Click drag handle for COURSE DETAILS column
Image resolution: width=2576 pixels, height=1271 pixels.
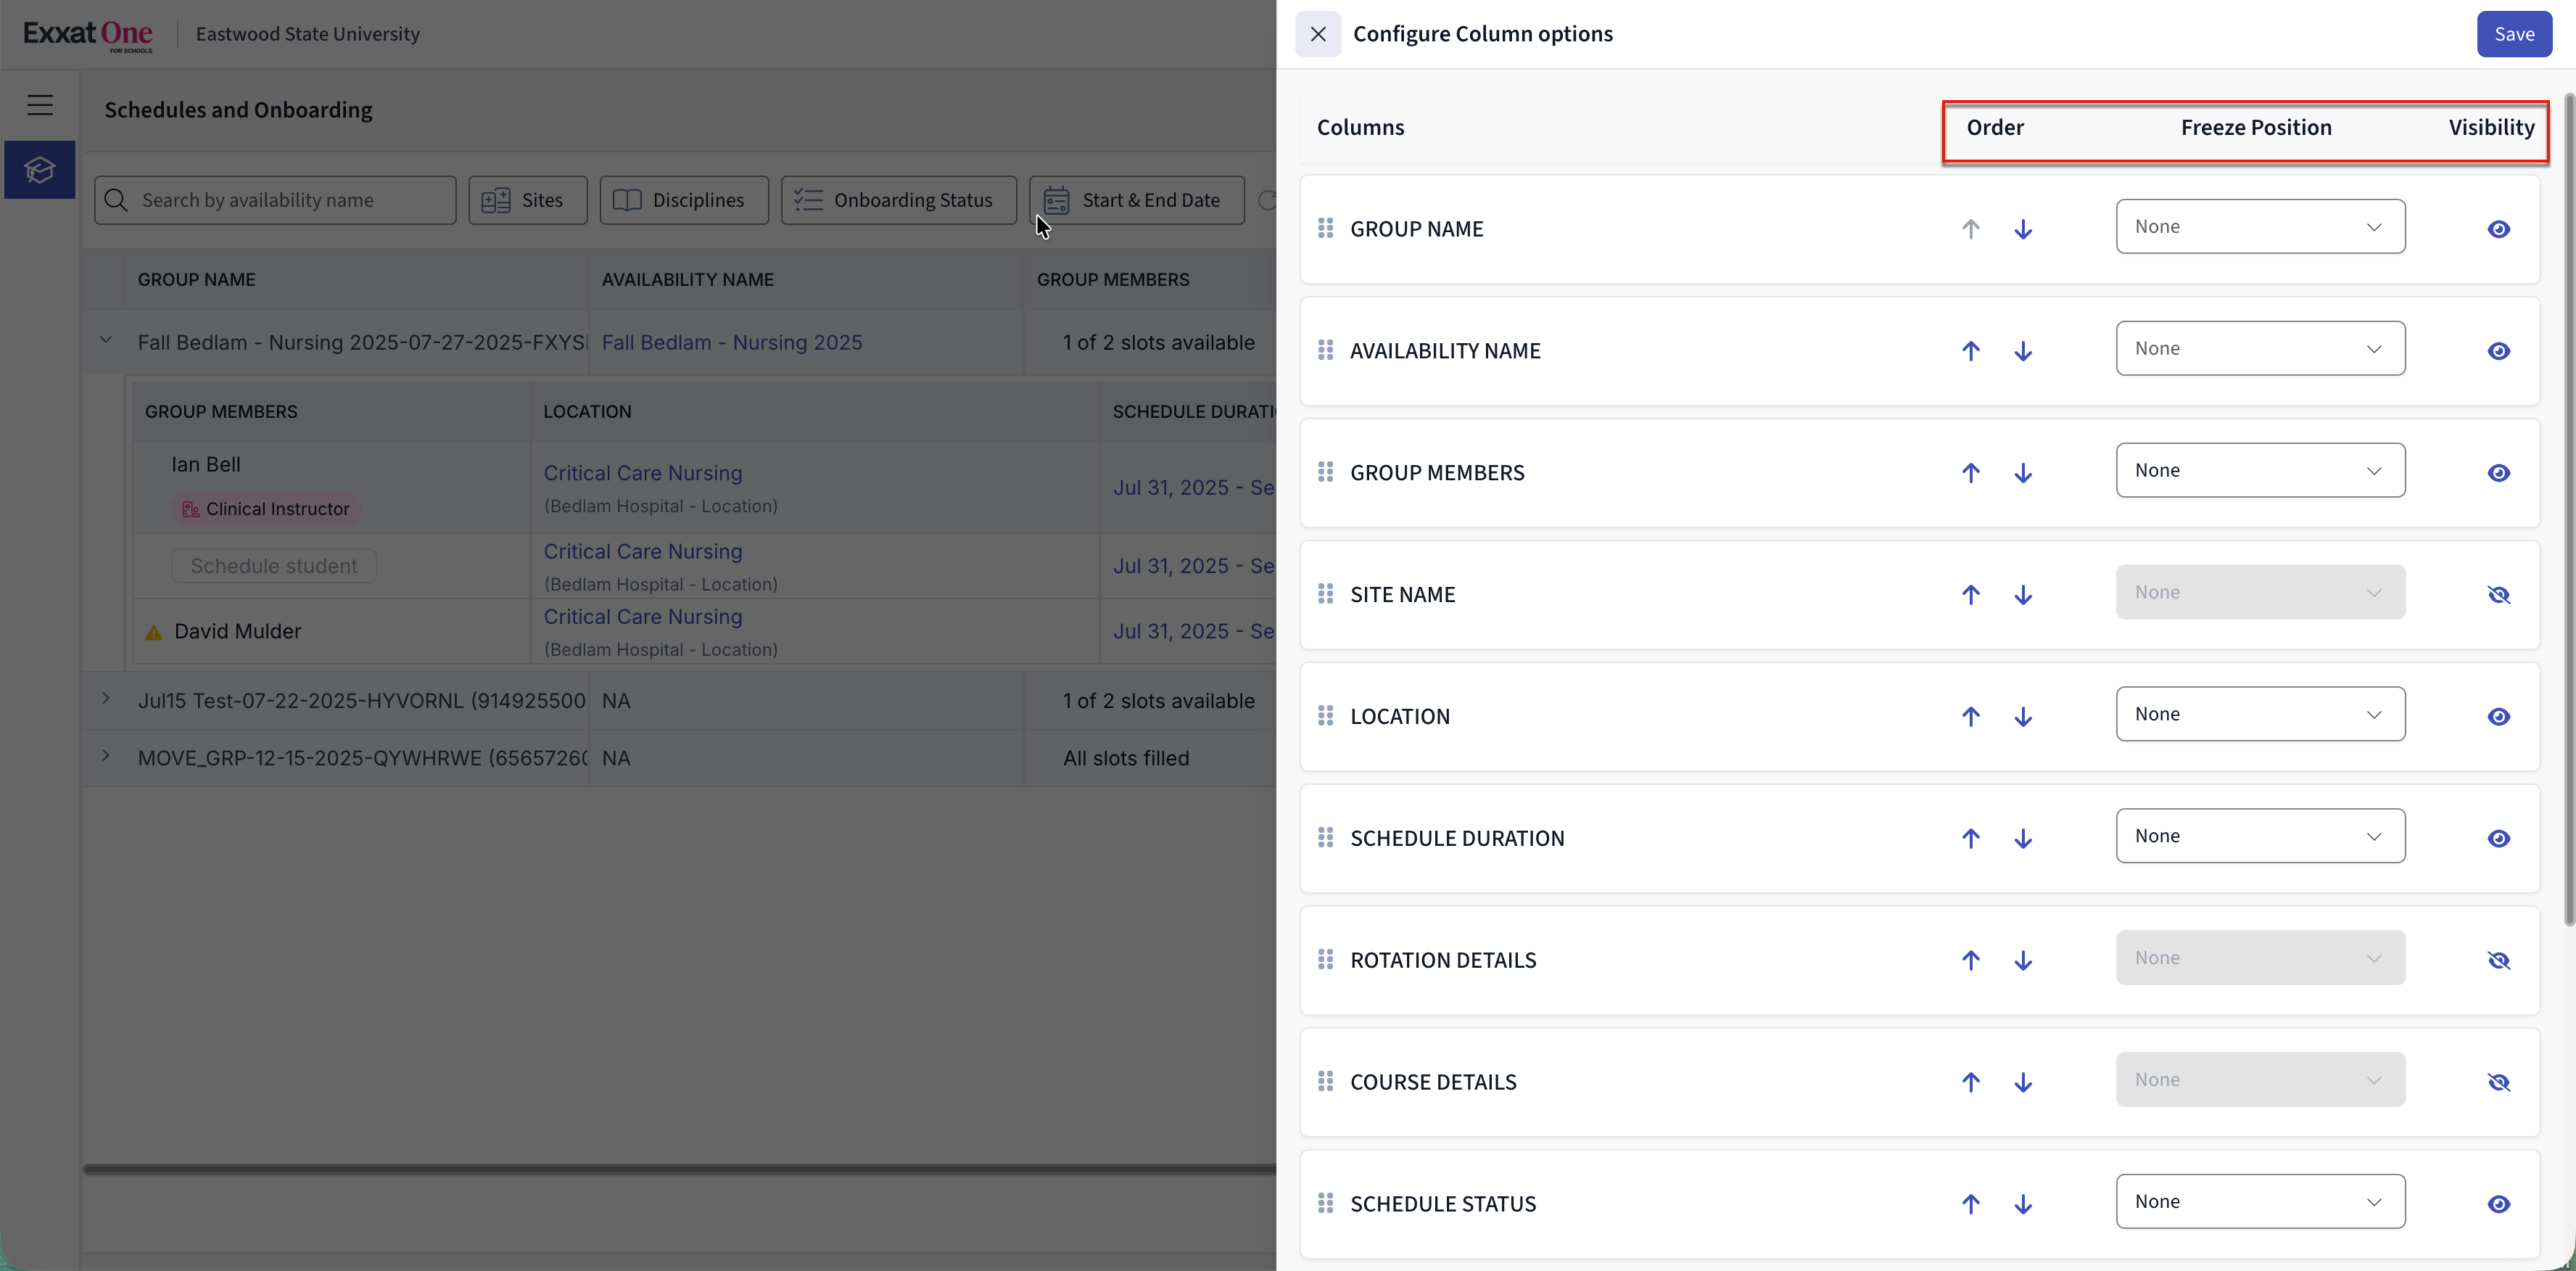pos(1325,1082)
